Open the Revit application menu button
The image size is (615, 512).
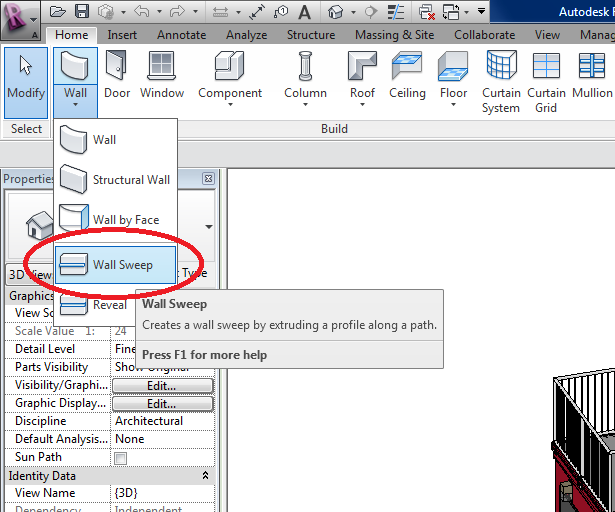point(20,20)
